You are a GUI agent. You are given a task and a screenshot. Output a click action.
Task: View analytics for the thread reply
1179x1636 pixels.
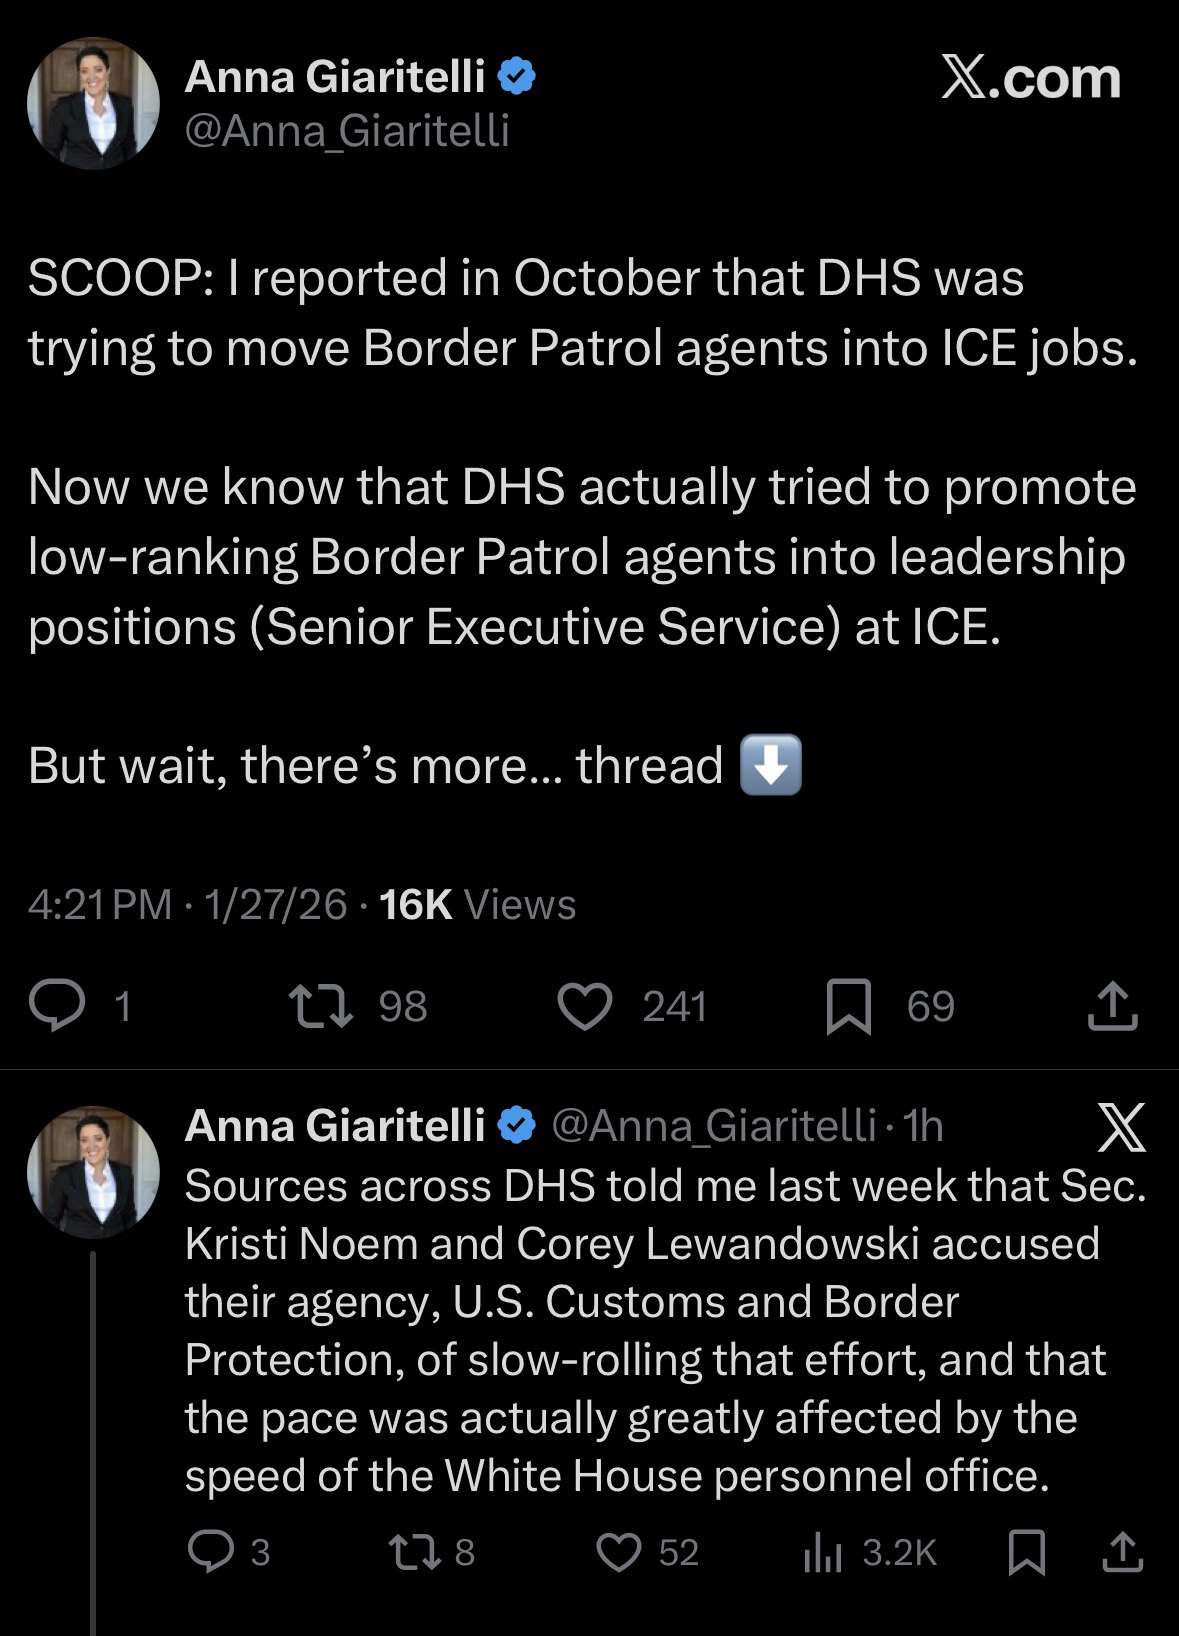[x=823, y=1552]
